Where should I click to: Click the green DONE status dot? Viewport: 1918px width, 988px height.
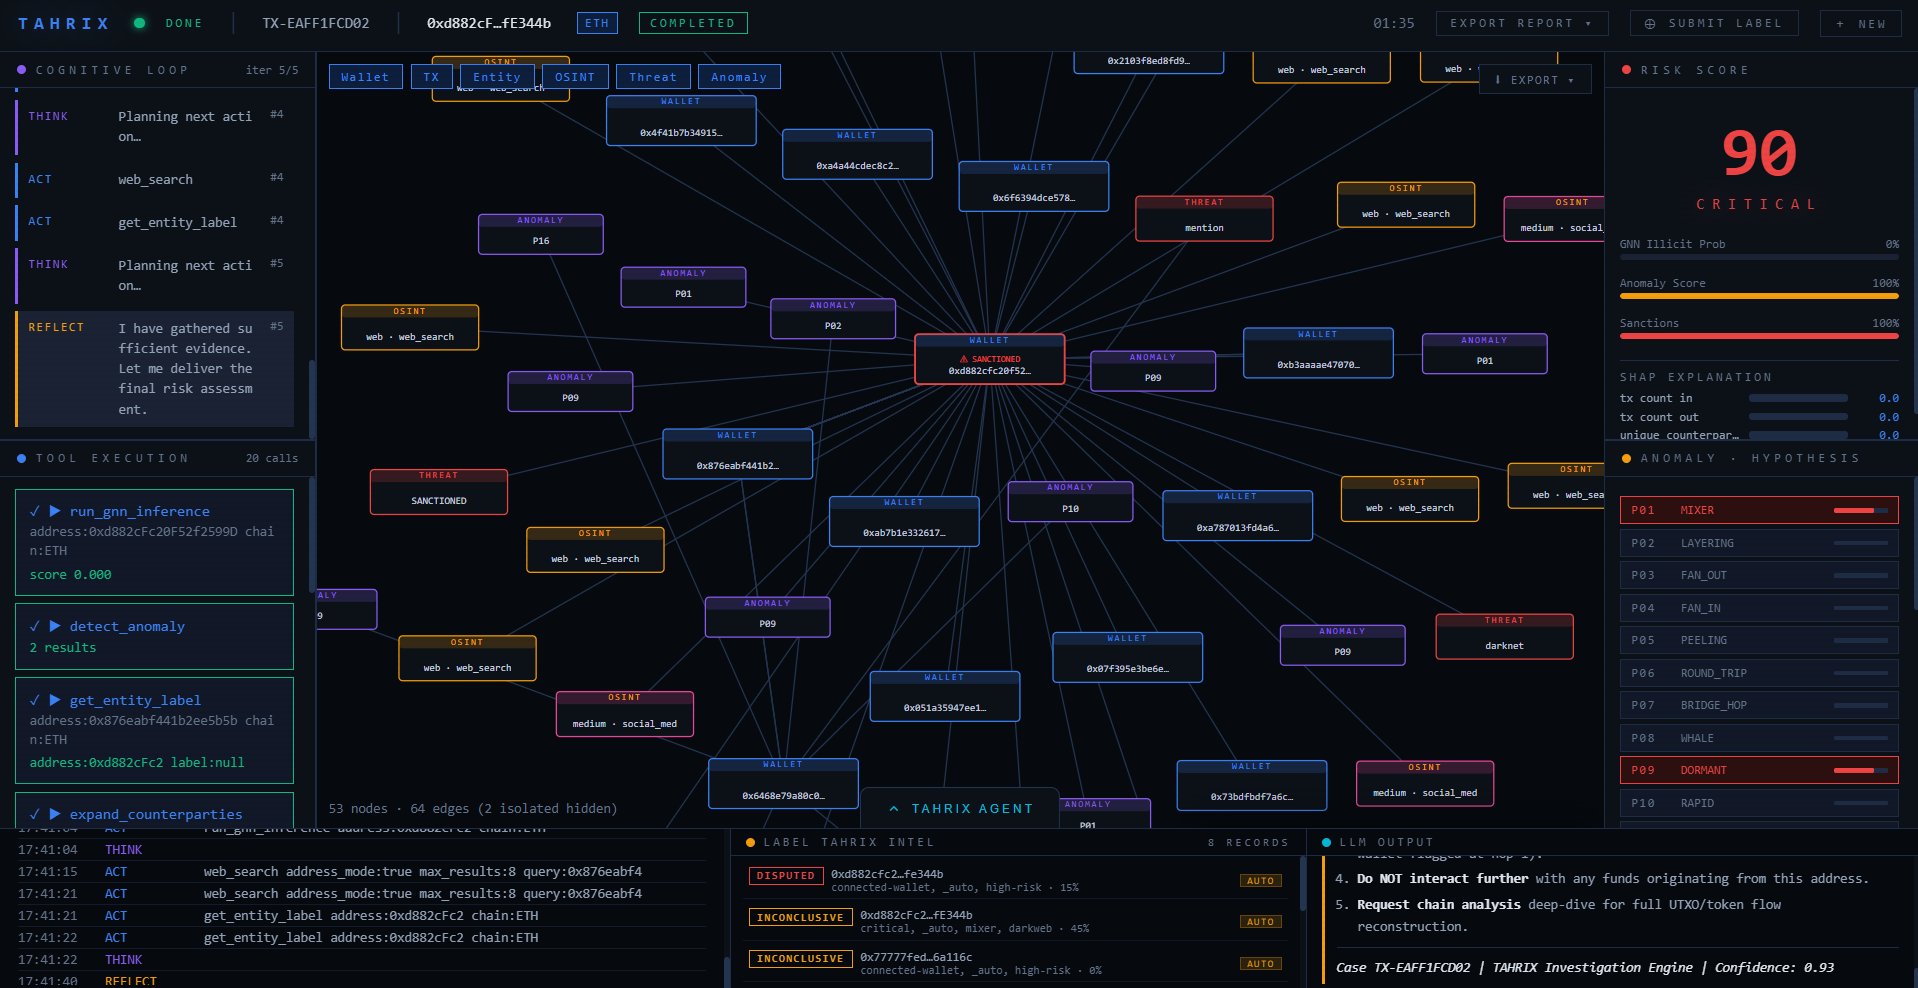coord(140,23)
